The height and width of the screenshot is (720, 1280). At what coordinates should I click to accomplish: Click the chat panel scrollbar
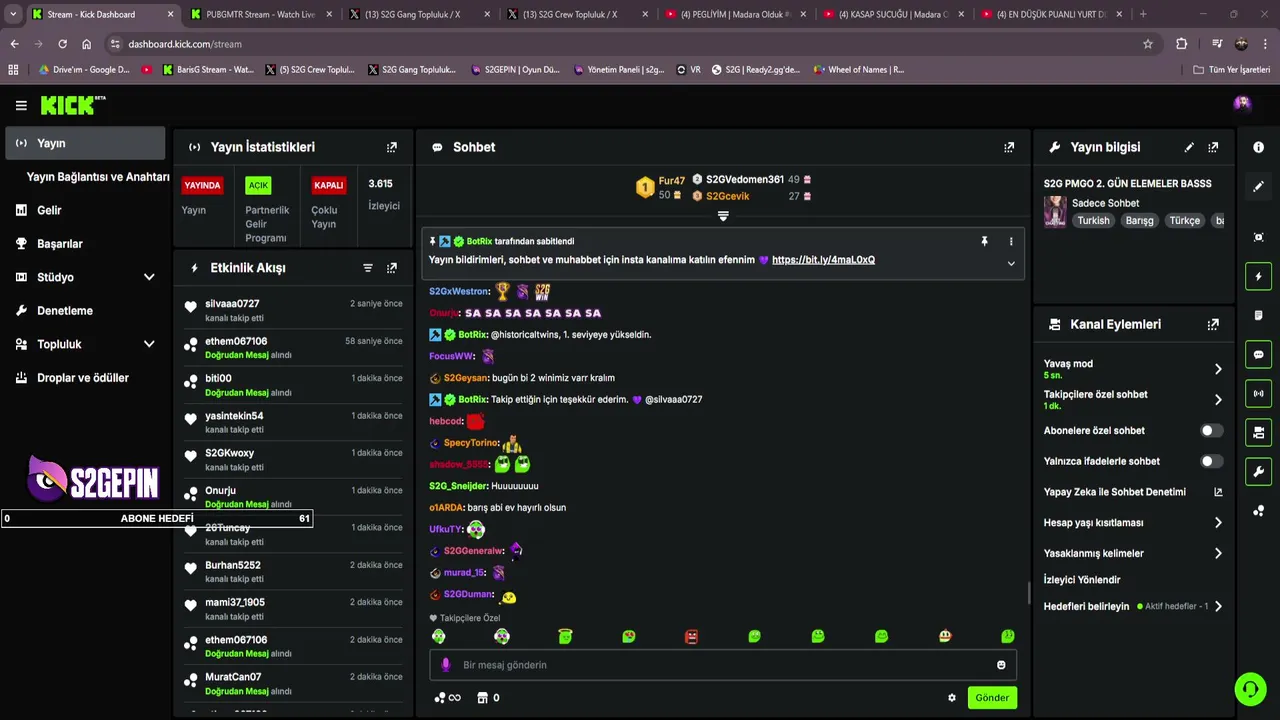(1029, 593)
